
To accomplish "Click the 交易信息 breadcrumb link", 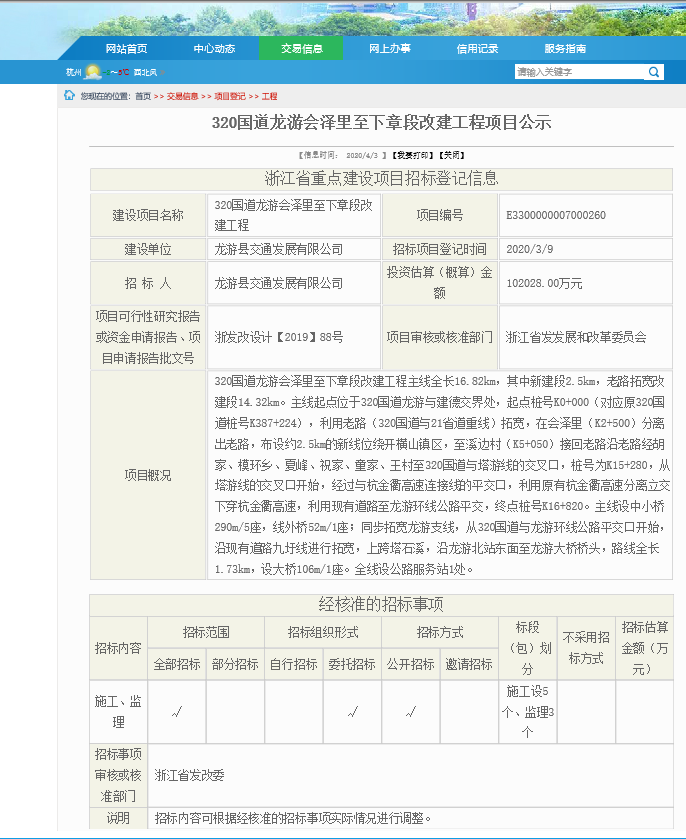I will 182,97.
